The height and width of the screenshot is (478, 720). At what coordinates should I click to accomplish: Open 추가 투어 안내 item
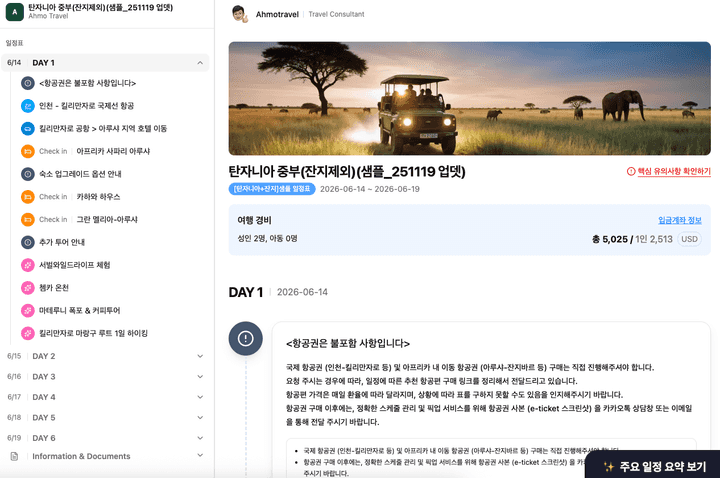(x=62, y=242)
